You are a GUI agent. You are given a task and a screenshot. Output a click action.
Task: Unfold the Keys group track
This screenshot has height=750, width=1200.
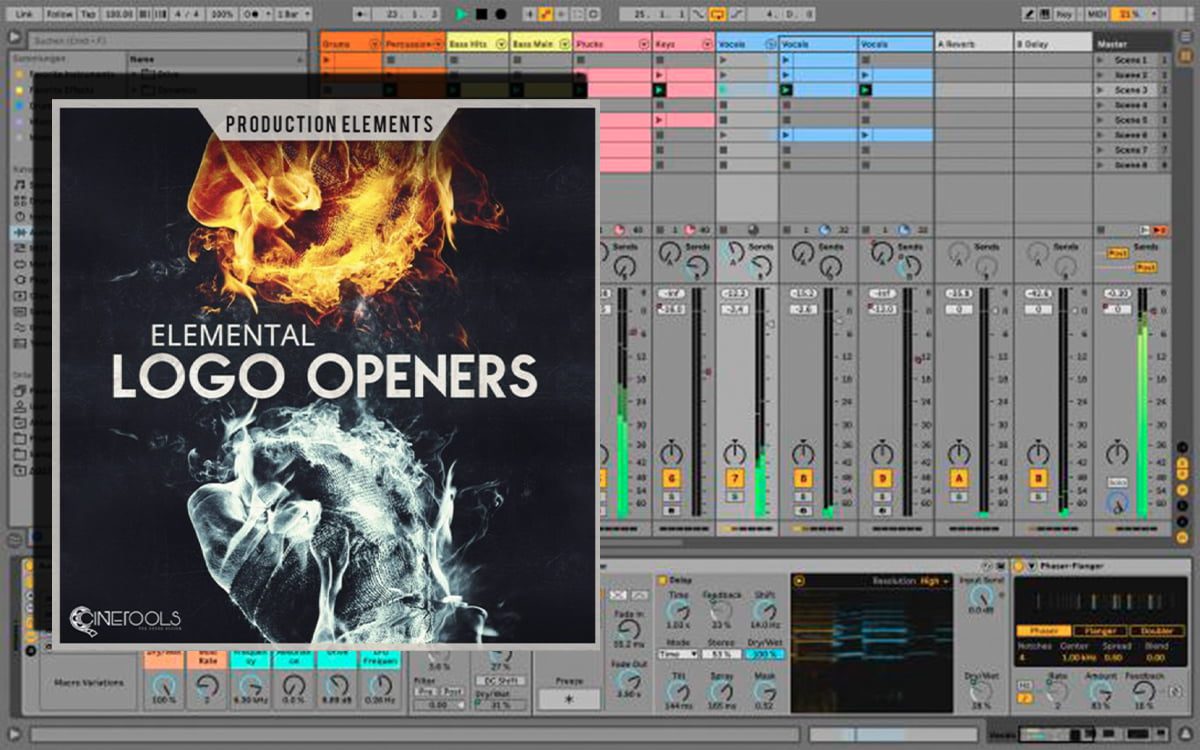click(x=706, y=44)
